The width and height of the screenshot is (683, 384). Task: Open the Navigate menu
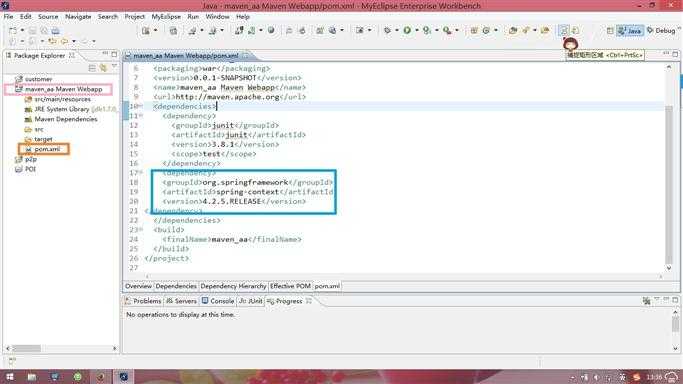click(x=78, y=17)
